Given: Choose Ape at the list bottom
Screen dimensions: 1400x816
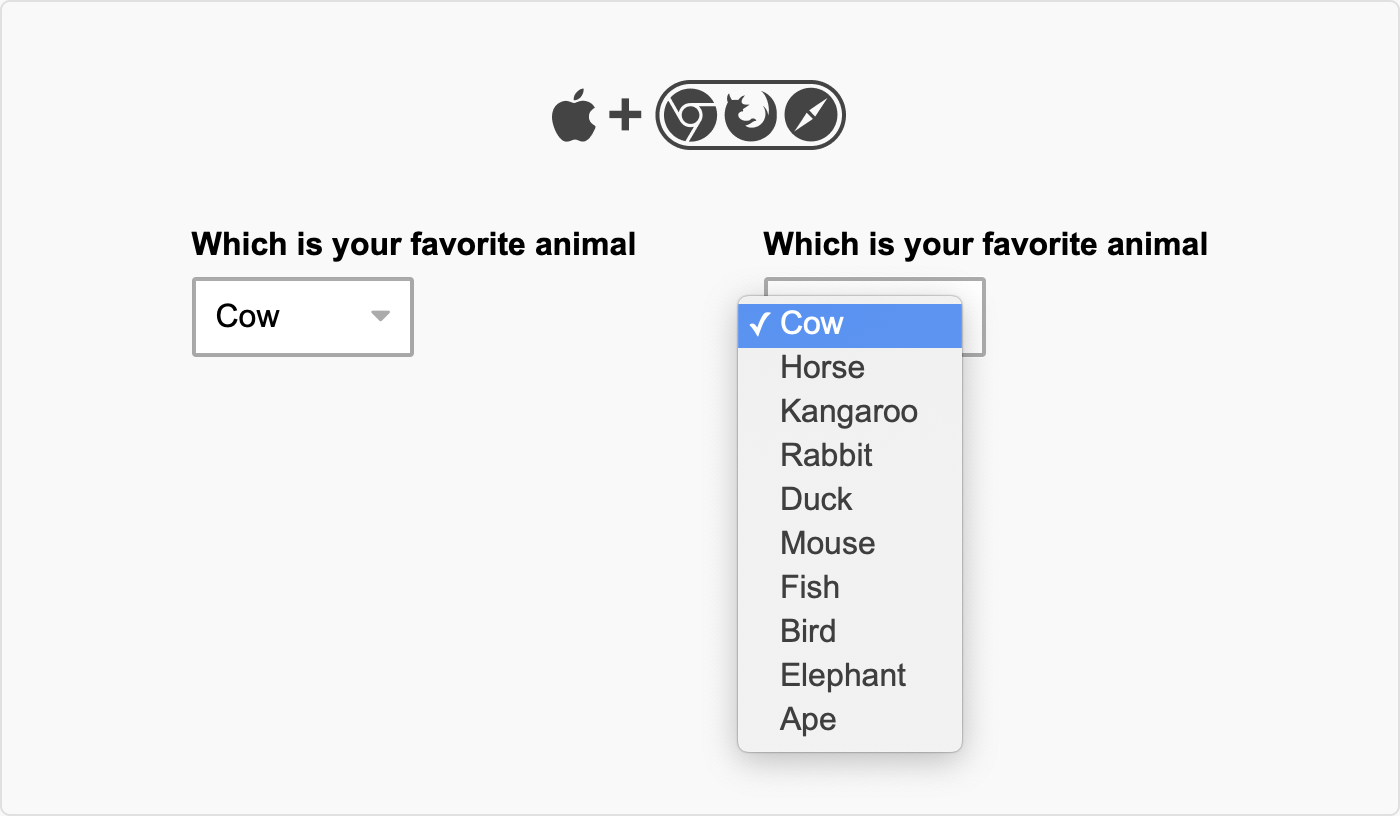Looking at the screenshot, I should (x=850, y=719).
